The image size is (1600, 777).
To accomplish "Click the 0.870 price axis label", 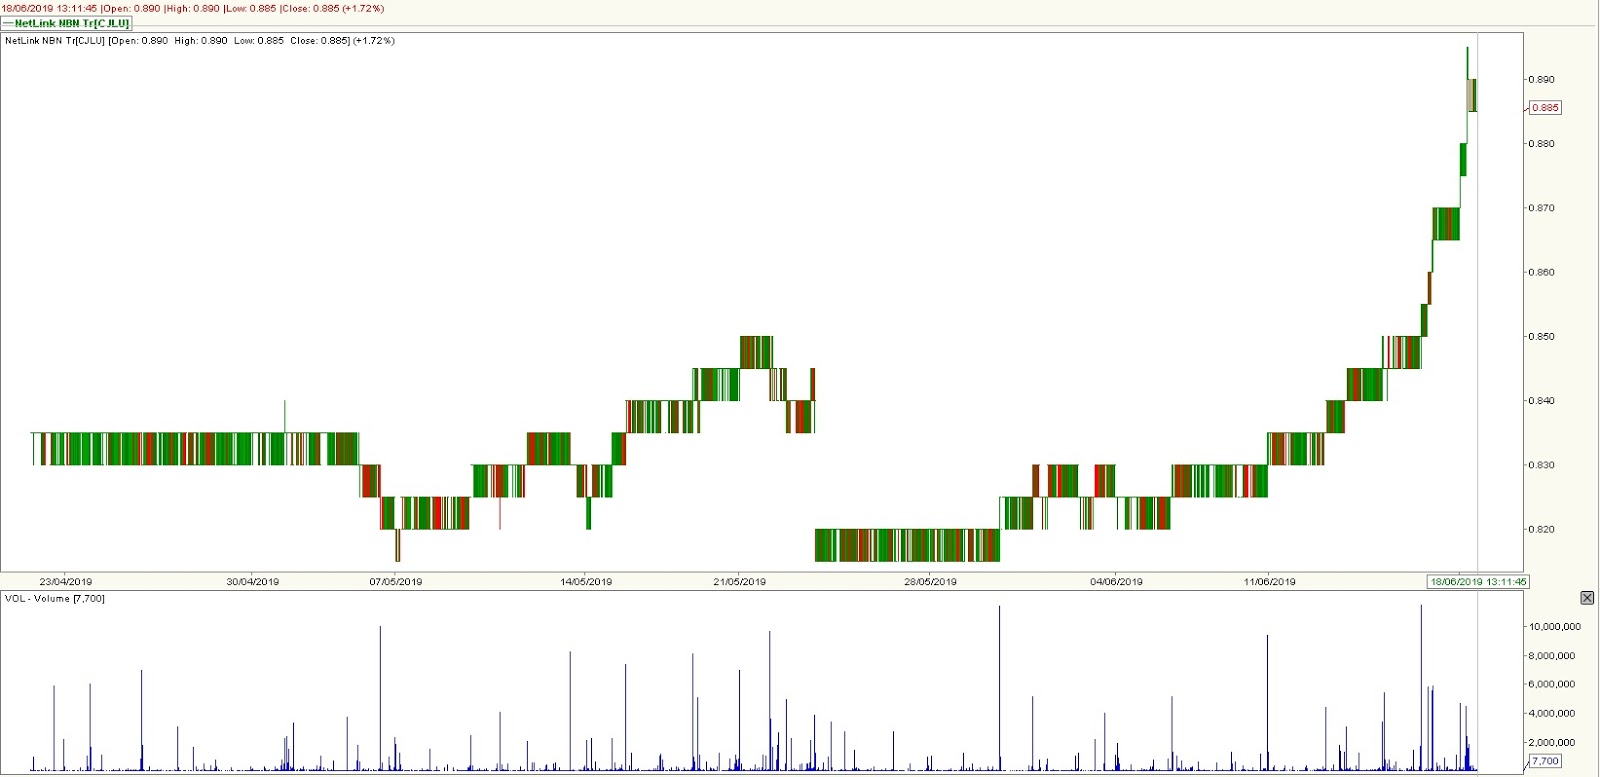I will point(1541,208).
